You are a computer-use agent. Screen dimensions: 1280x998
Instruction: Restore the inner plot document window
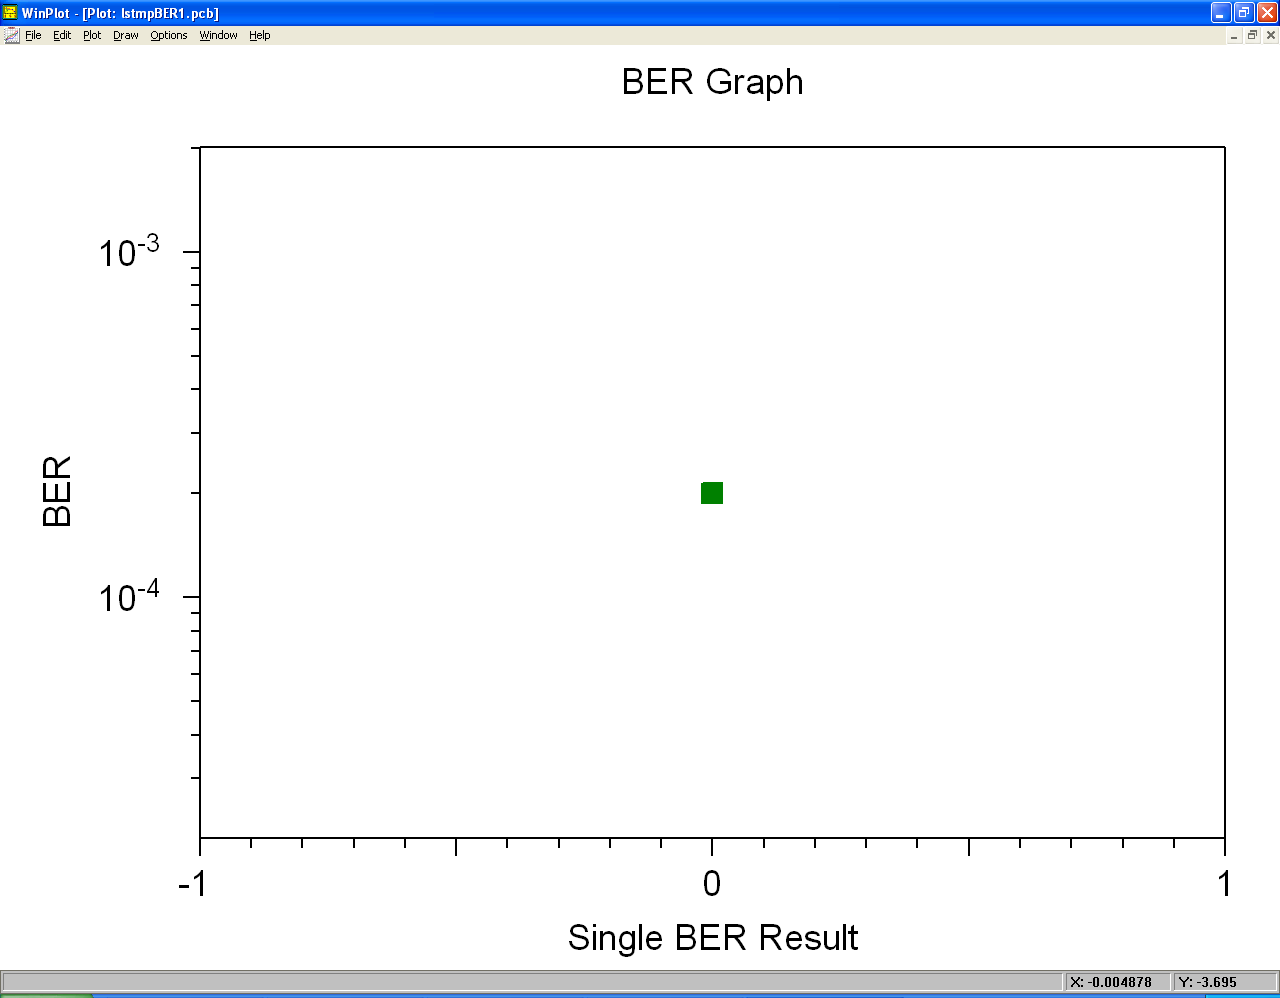[1252, 35]
